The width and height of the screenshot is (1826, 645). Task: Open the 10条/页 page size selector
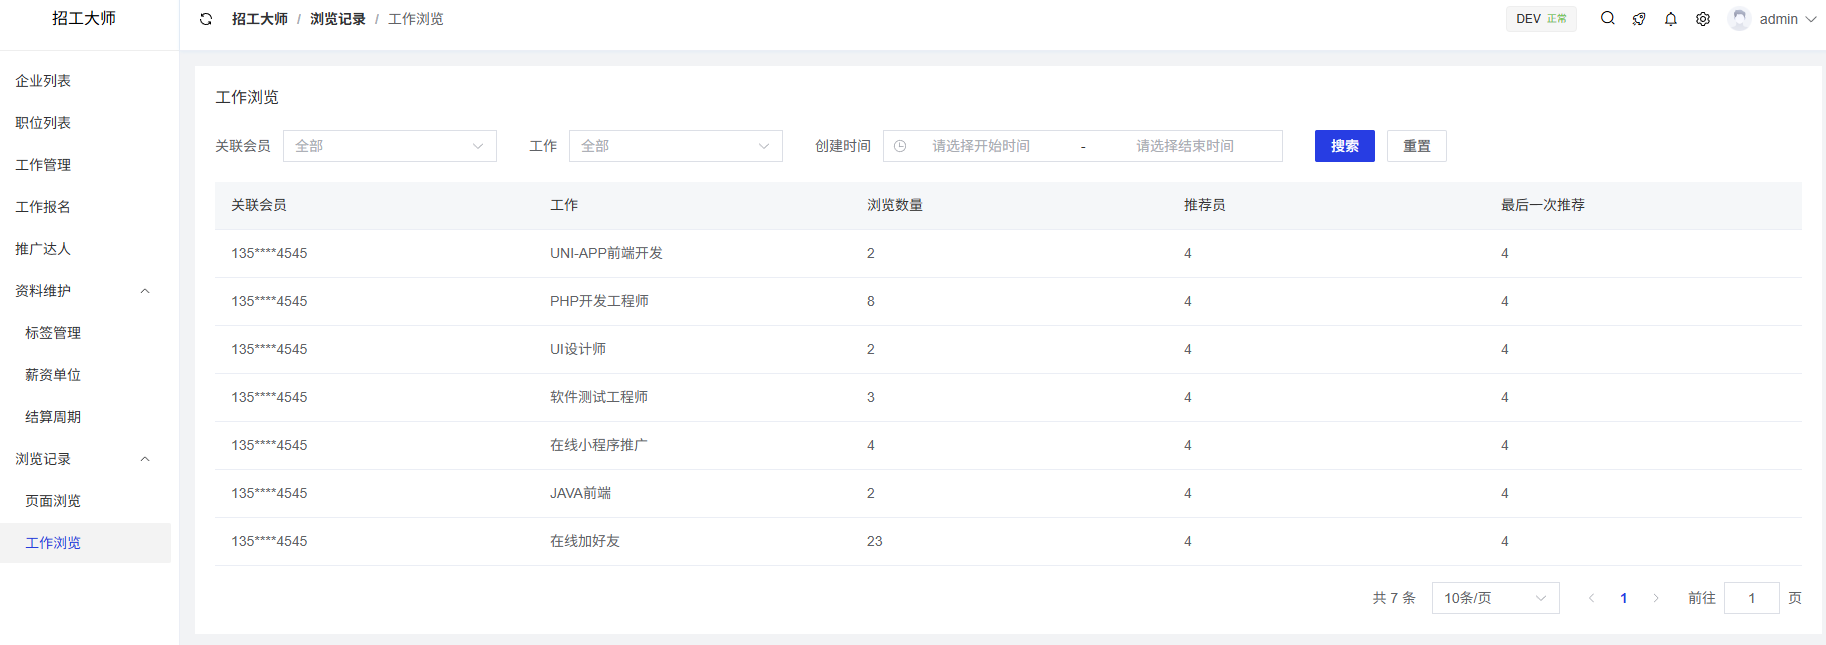(x=1495, y=598)
